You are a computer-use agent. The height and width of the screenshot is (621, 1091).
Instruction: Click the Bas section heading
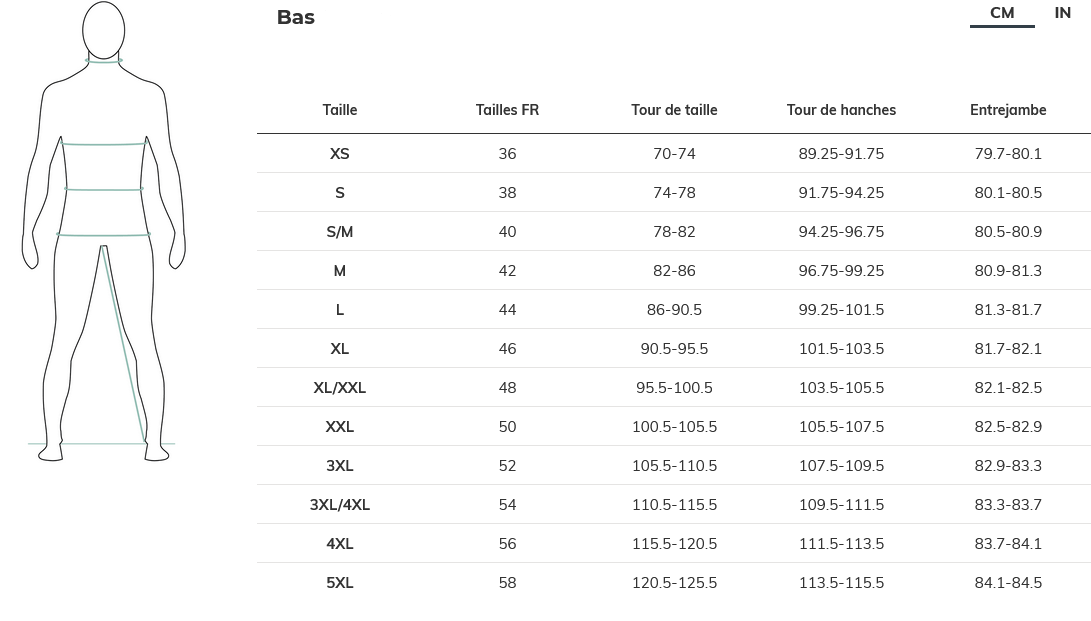point(296,17)
